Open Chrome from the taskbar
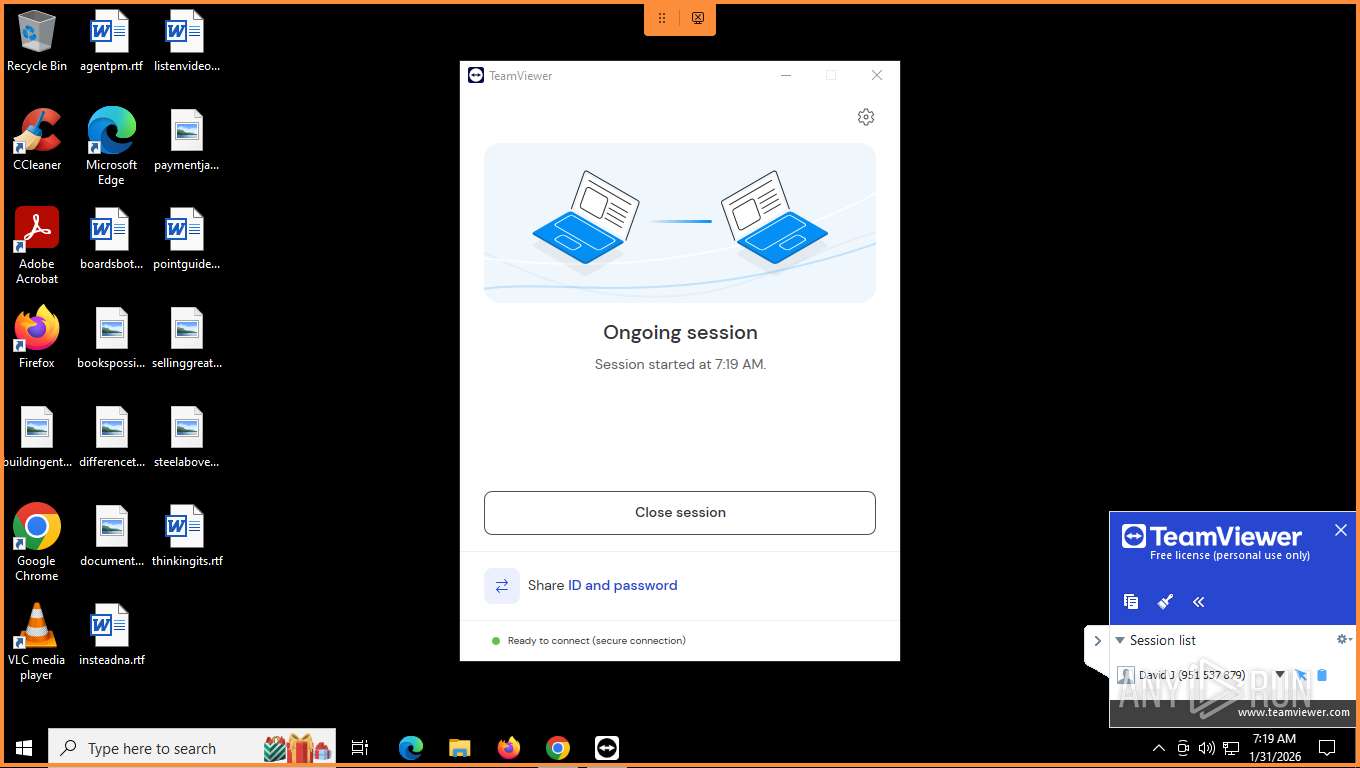The image size is (1360, 768). click(x=558, y=748)
